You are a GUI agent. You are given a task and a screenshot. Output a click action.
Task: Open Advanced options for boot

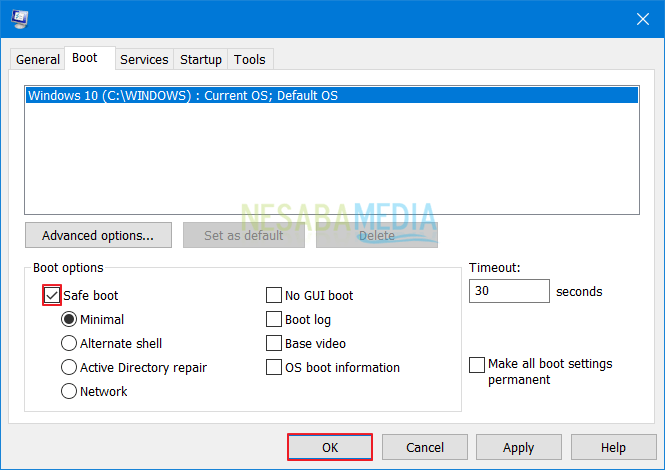click(x=98, y=236)
